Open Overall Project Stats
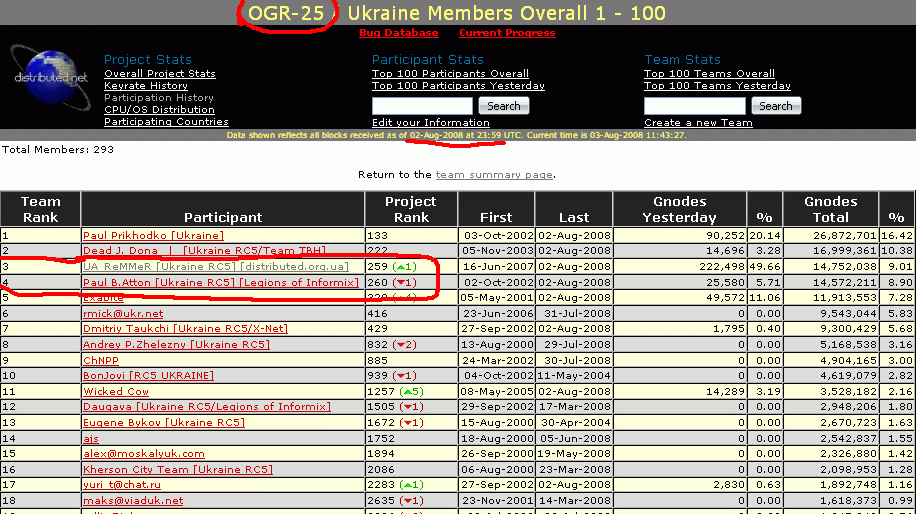The height and width of the screenshot is (514, 917). coord(160,74)
